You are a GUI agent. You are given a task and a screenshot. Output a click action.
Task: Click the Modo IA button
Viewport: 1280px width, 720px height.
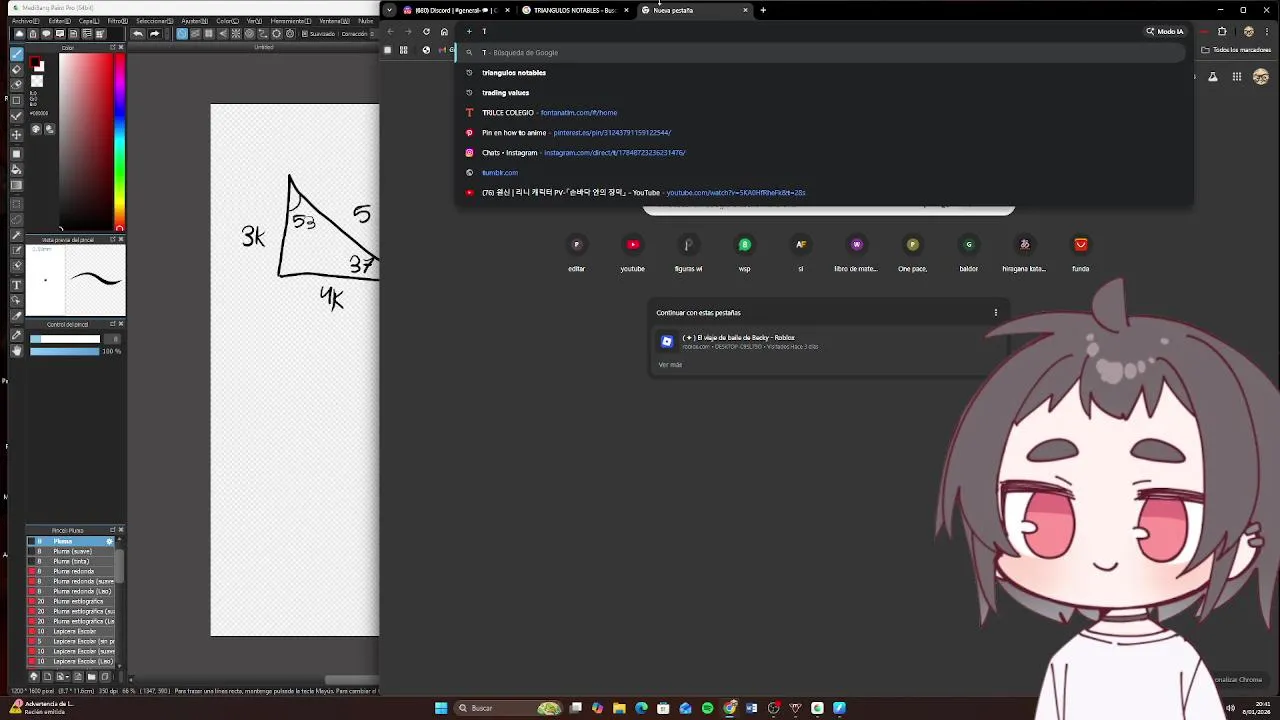click(1165, 32)
